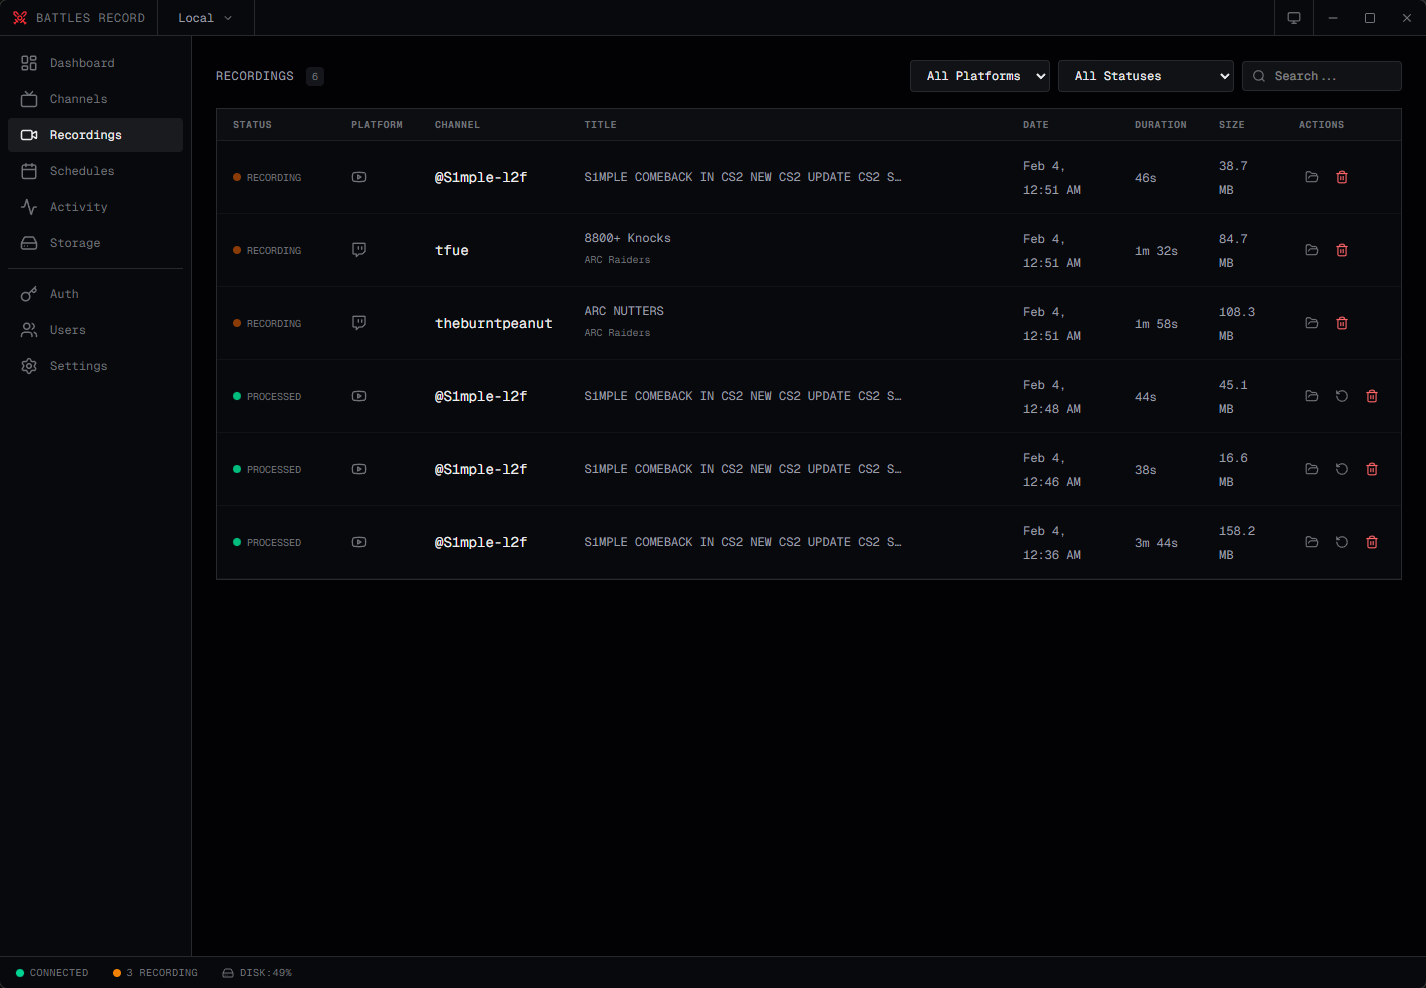
Task: Click the Twitch icon in the tfue row
Action: pyautogui.click(x=358, y=250)
